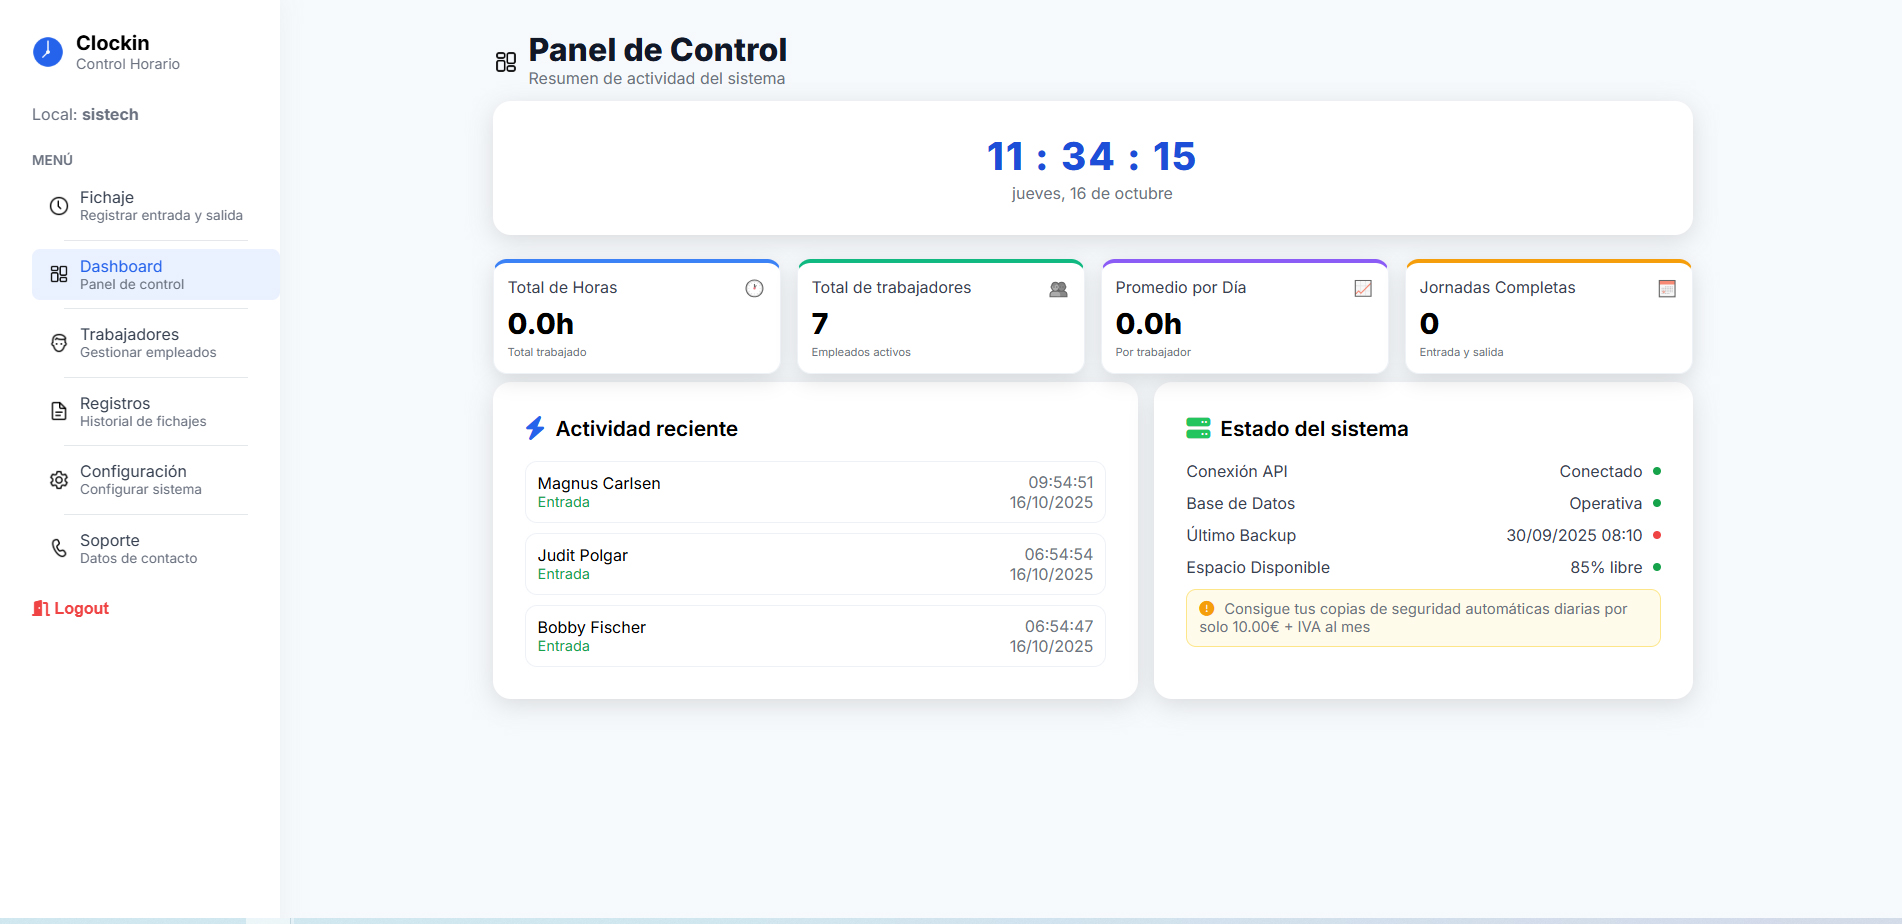Open settings with the Configuración gear icon
The width and height of the screenshot is (1902, 924).
click(x=58, y=479)
